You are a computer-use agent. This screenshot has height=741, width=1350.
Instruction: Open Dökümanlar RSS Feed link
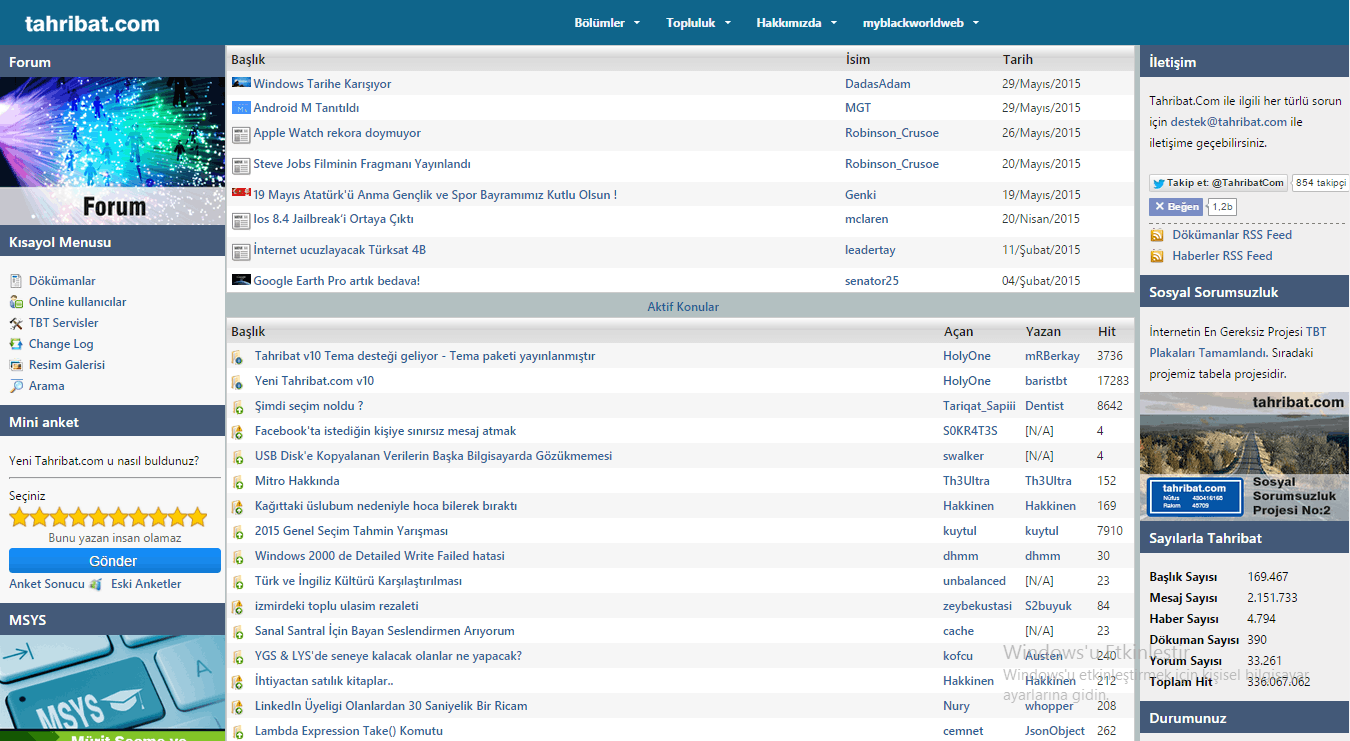click(1232, 235)
